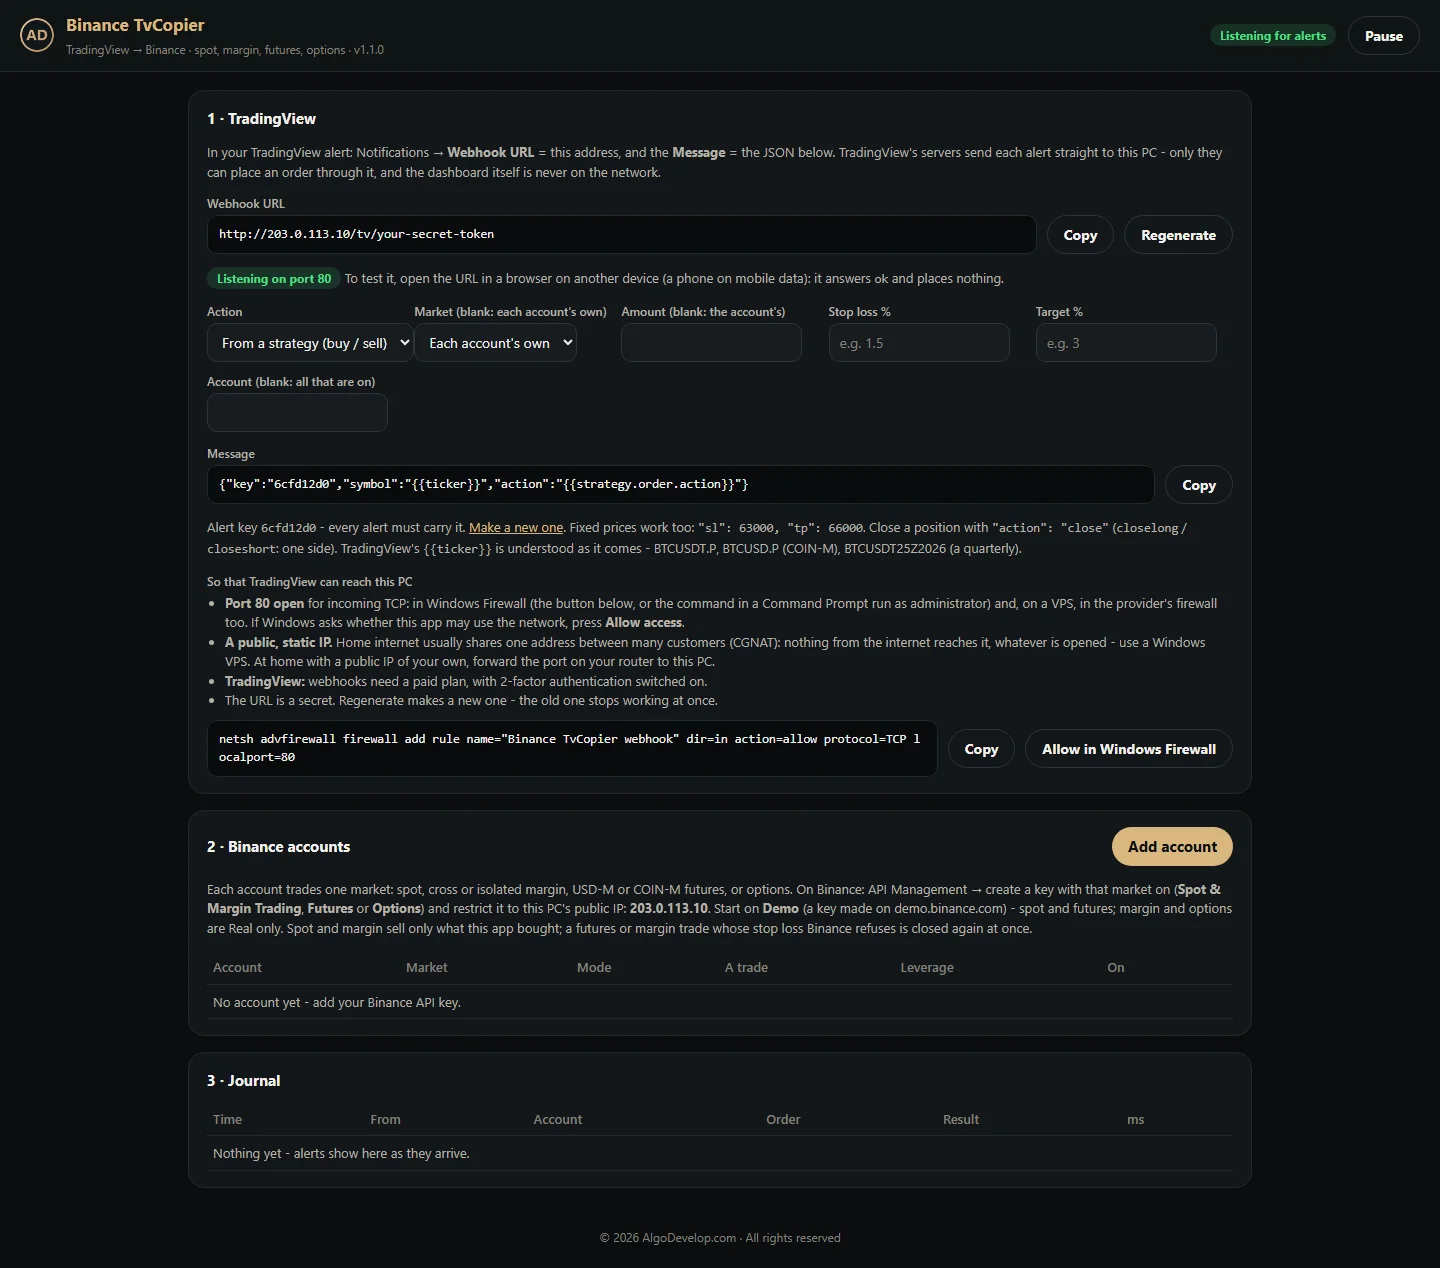
Task: Click the Journal 'From' column header
Action: coord(385,1120)
